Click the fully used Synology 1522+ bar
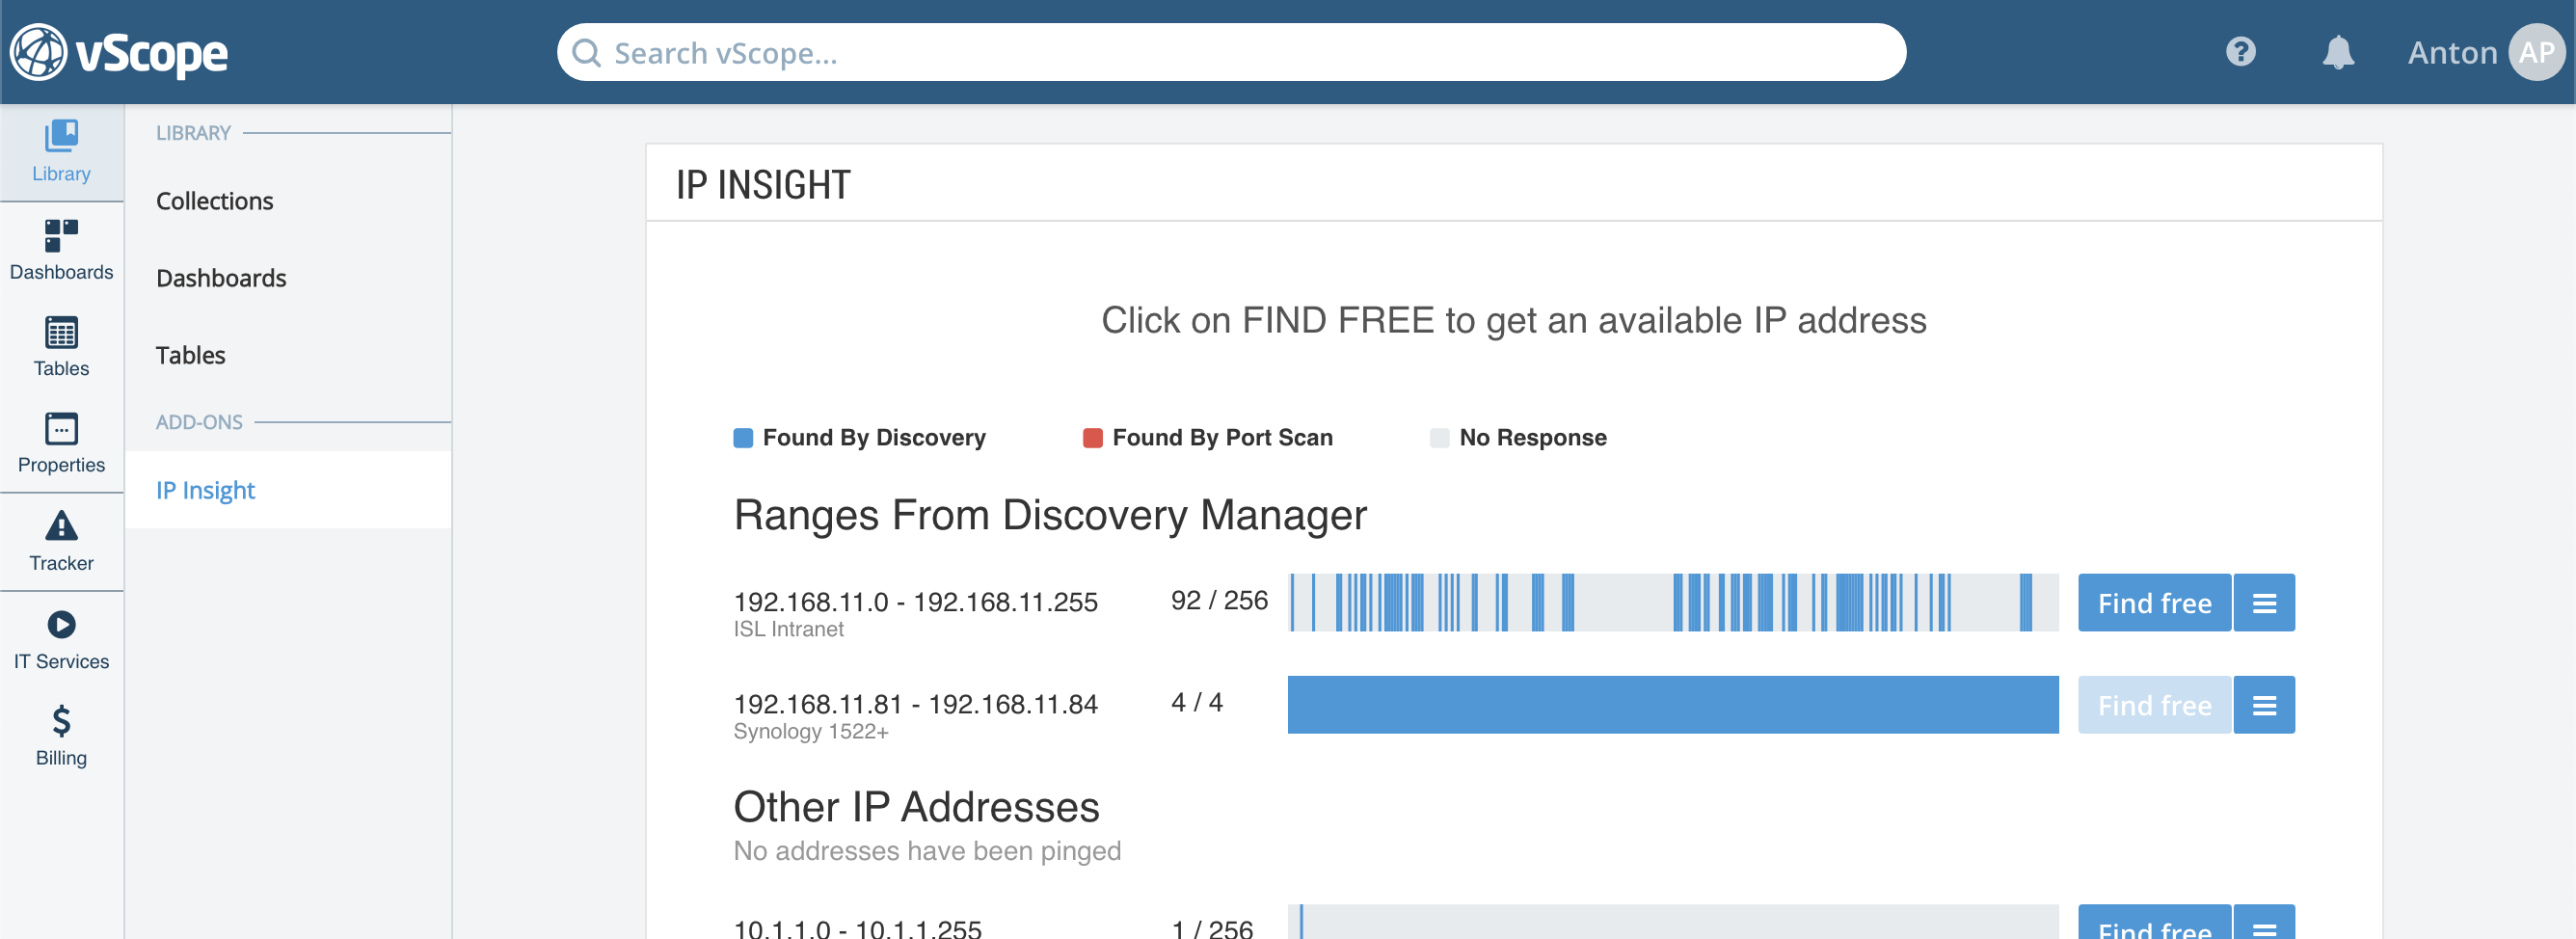 (1673, 705)
